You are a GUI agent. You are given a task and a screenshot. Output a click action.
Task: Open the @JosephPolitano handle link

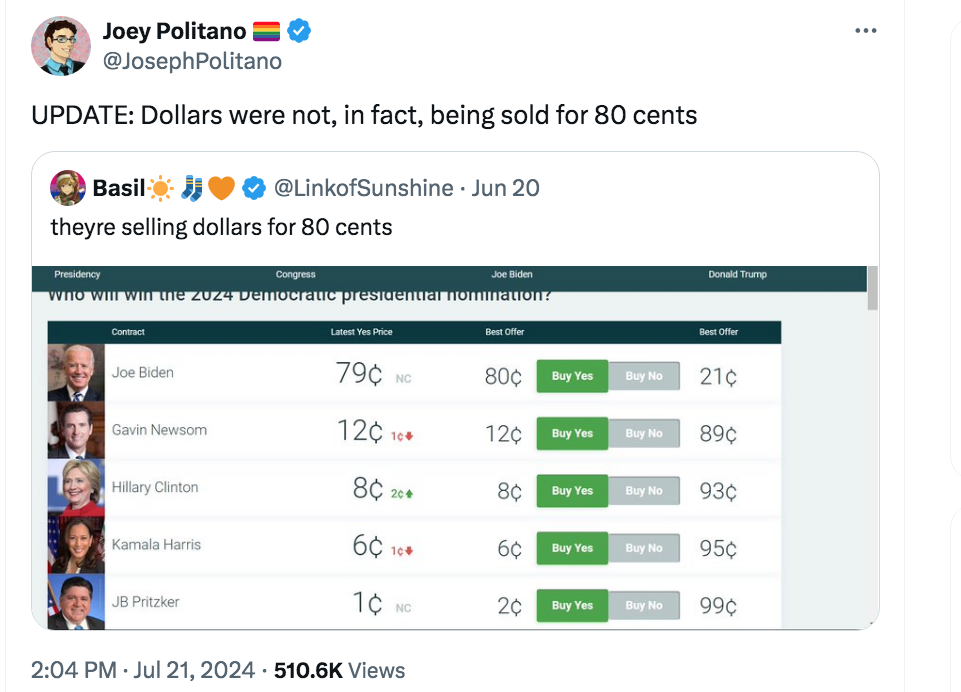coord(192,61)
